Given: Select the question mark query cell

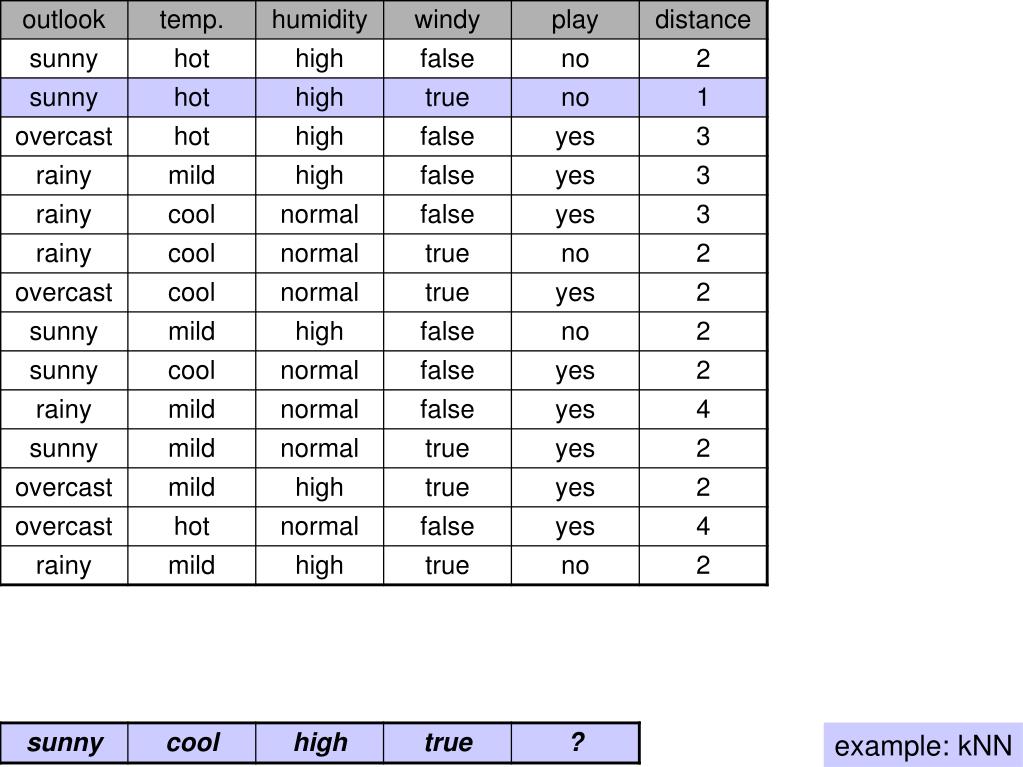Looking at the screenshot, I should point(575,742).
